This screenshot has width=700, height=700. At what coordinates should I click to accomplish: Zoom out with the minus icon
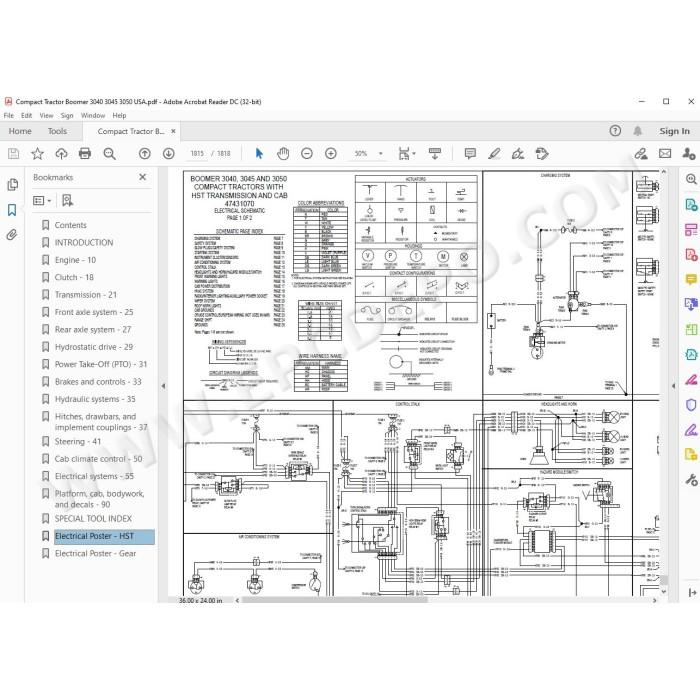[307, 154]
